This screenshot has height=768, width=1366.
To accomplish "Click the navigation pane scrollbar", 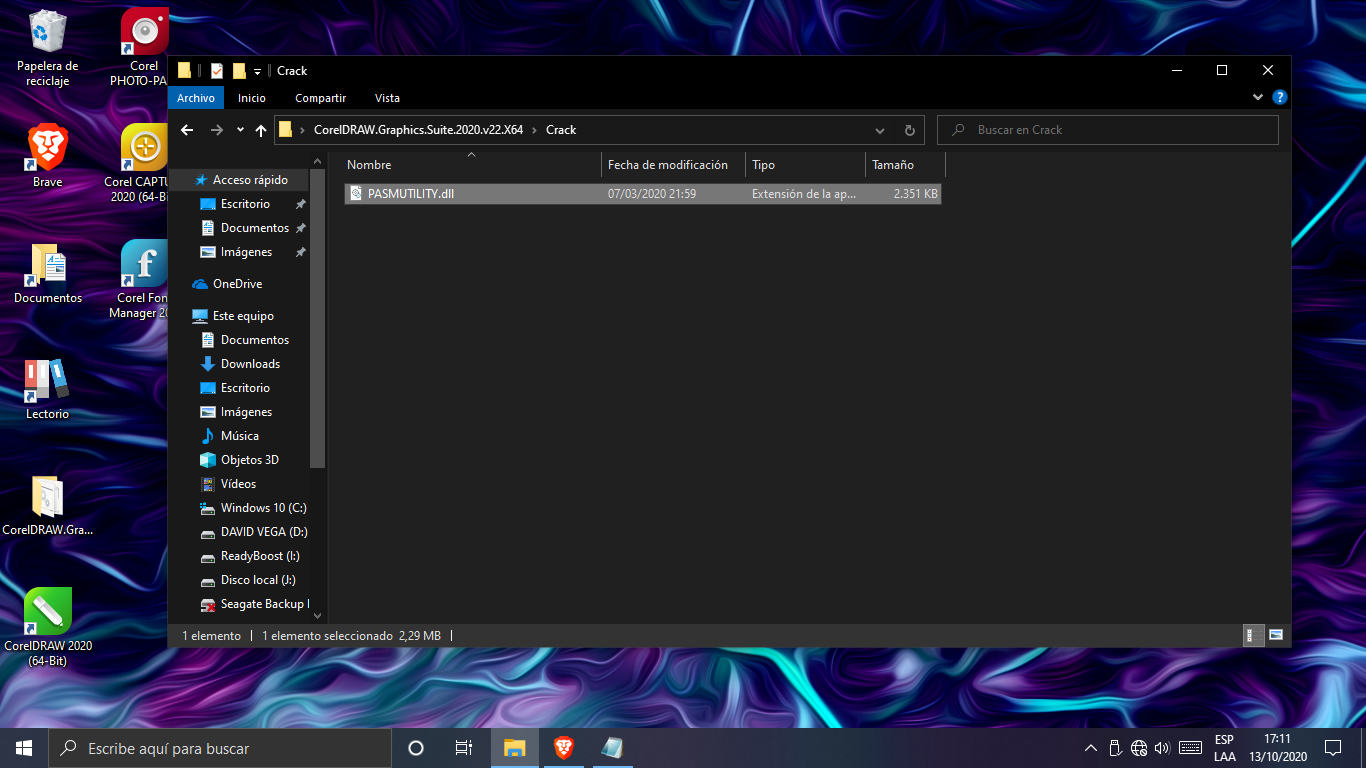I will tap(318, 317).
